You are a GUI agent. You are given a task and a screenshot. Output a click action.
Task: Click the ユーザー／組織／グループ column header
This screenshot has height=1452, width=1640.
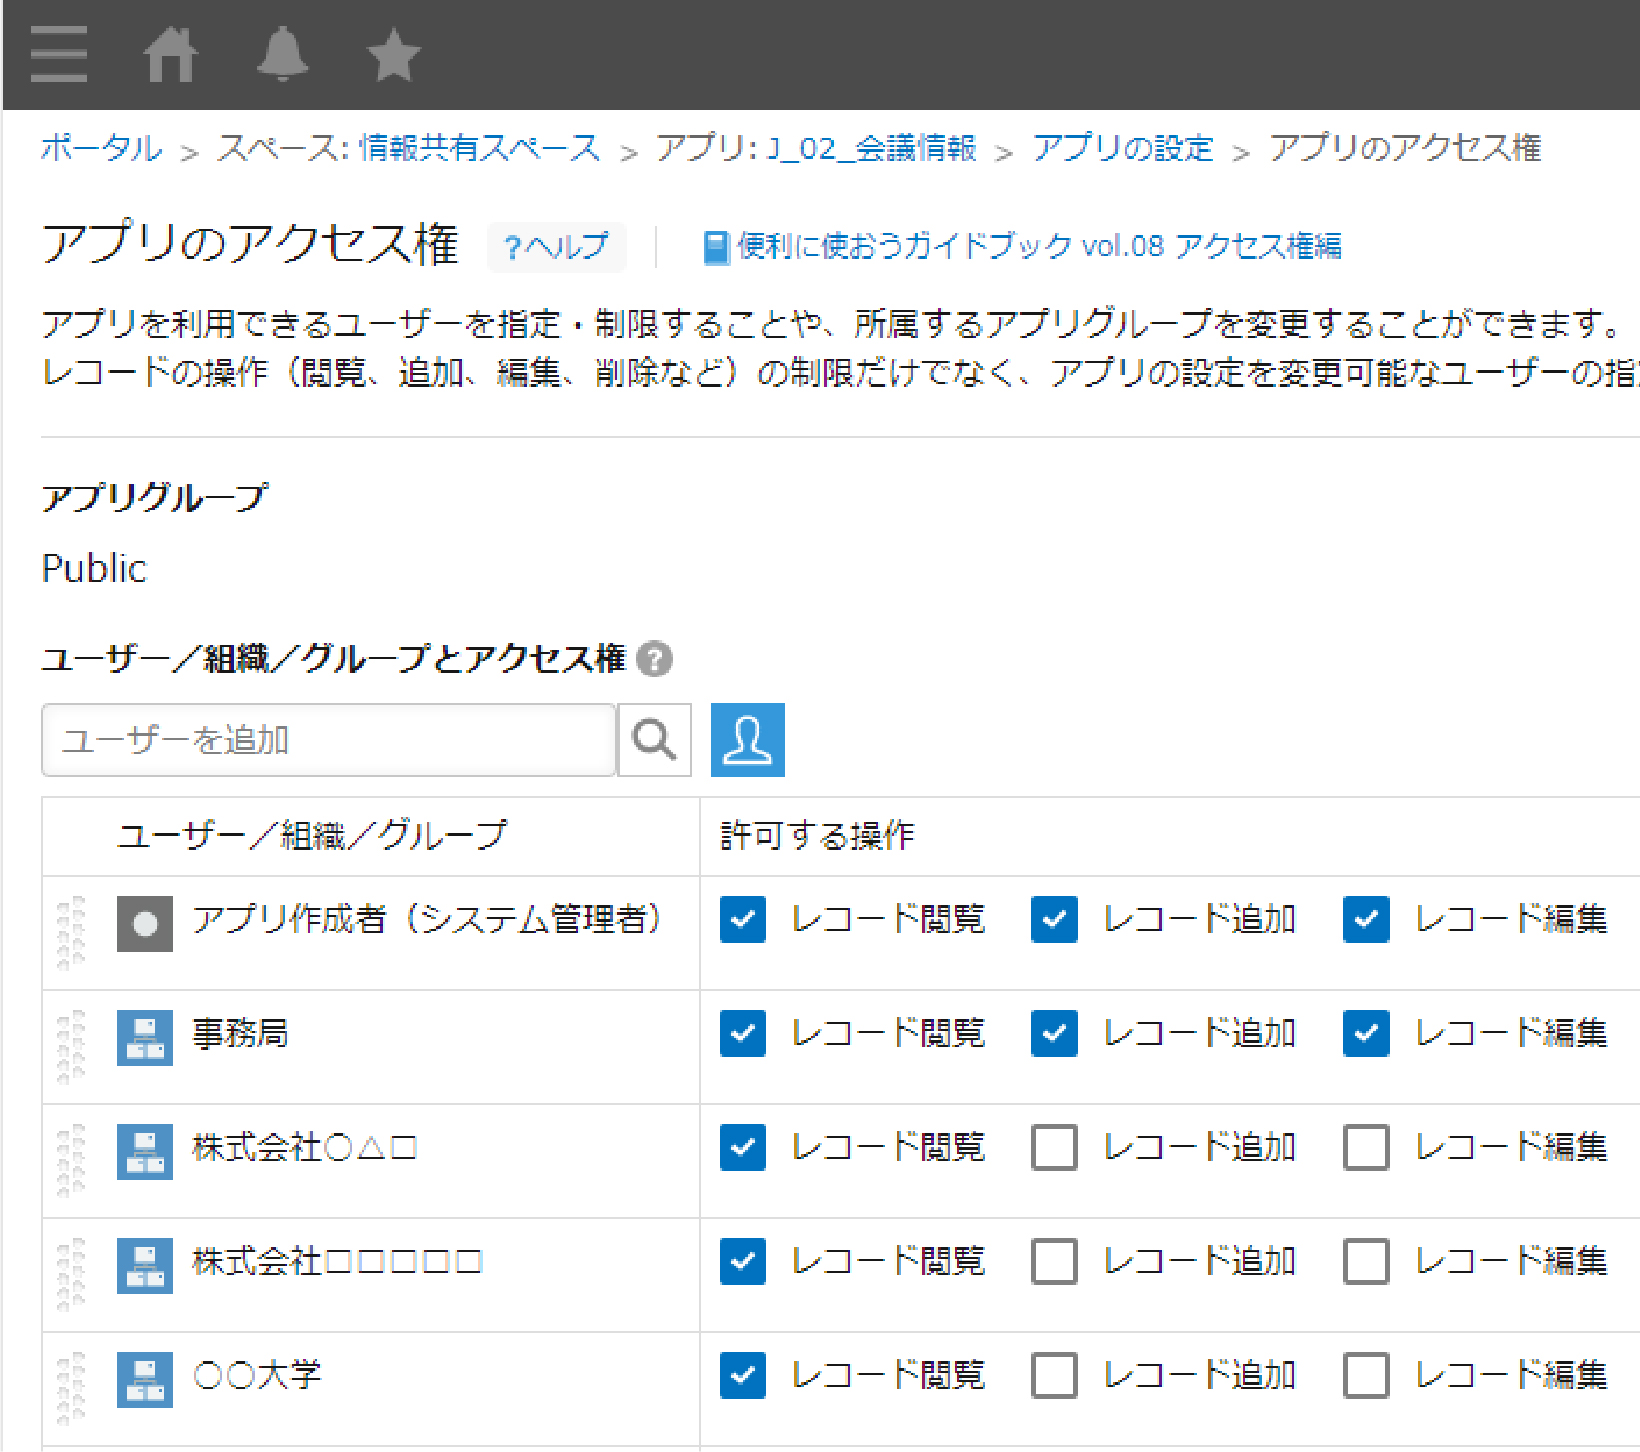click(x=312, y=836)
